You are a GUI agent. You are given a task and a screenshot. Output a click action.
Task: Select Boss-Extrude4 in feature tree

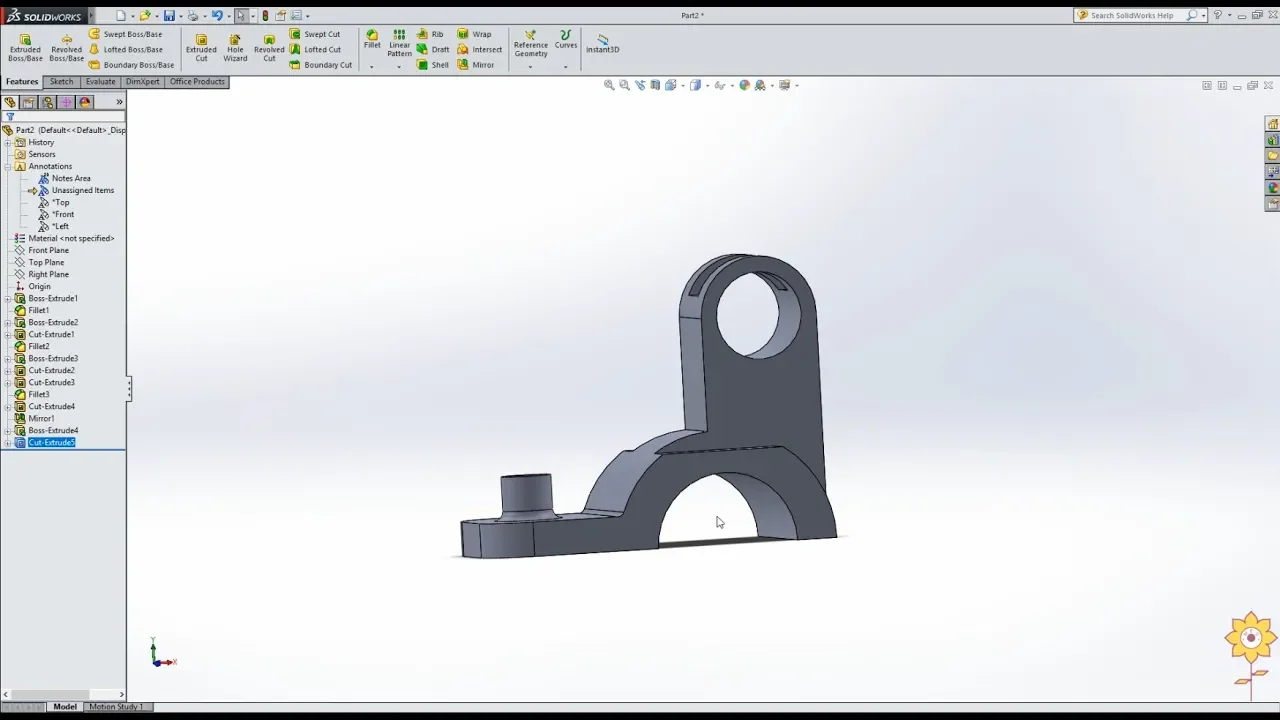click(53, 431)
